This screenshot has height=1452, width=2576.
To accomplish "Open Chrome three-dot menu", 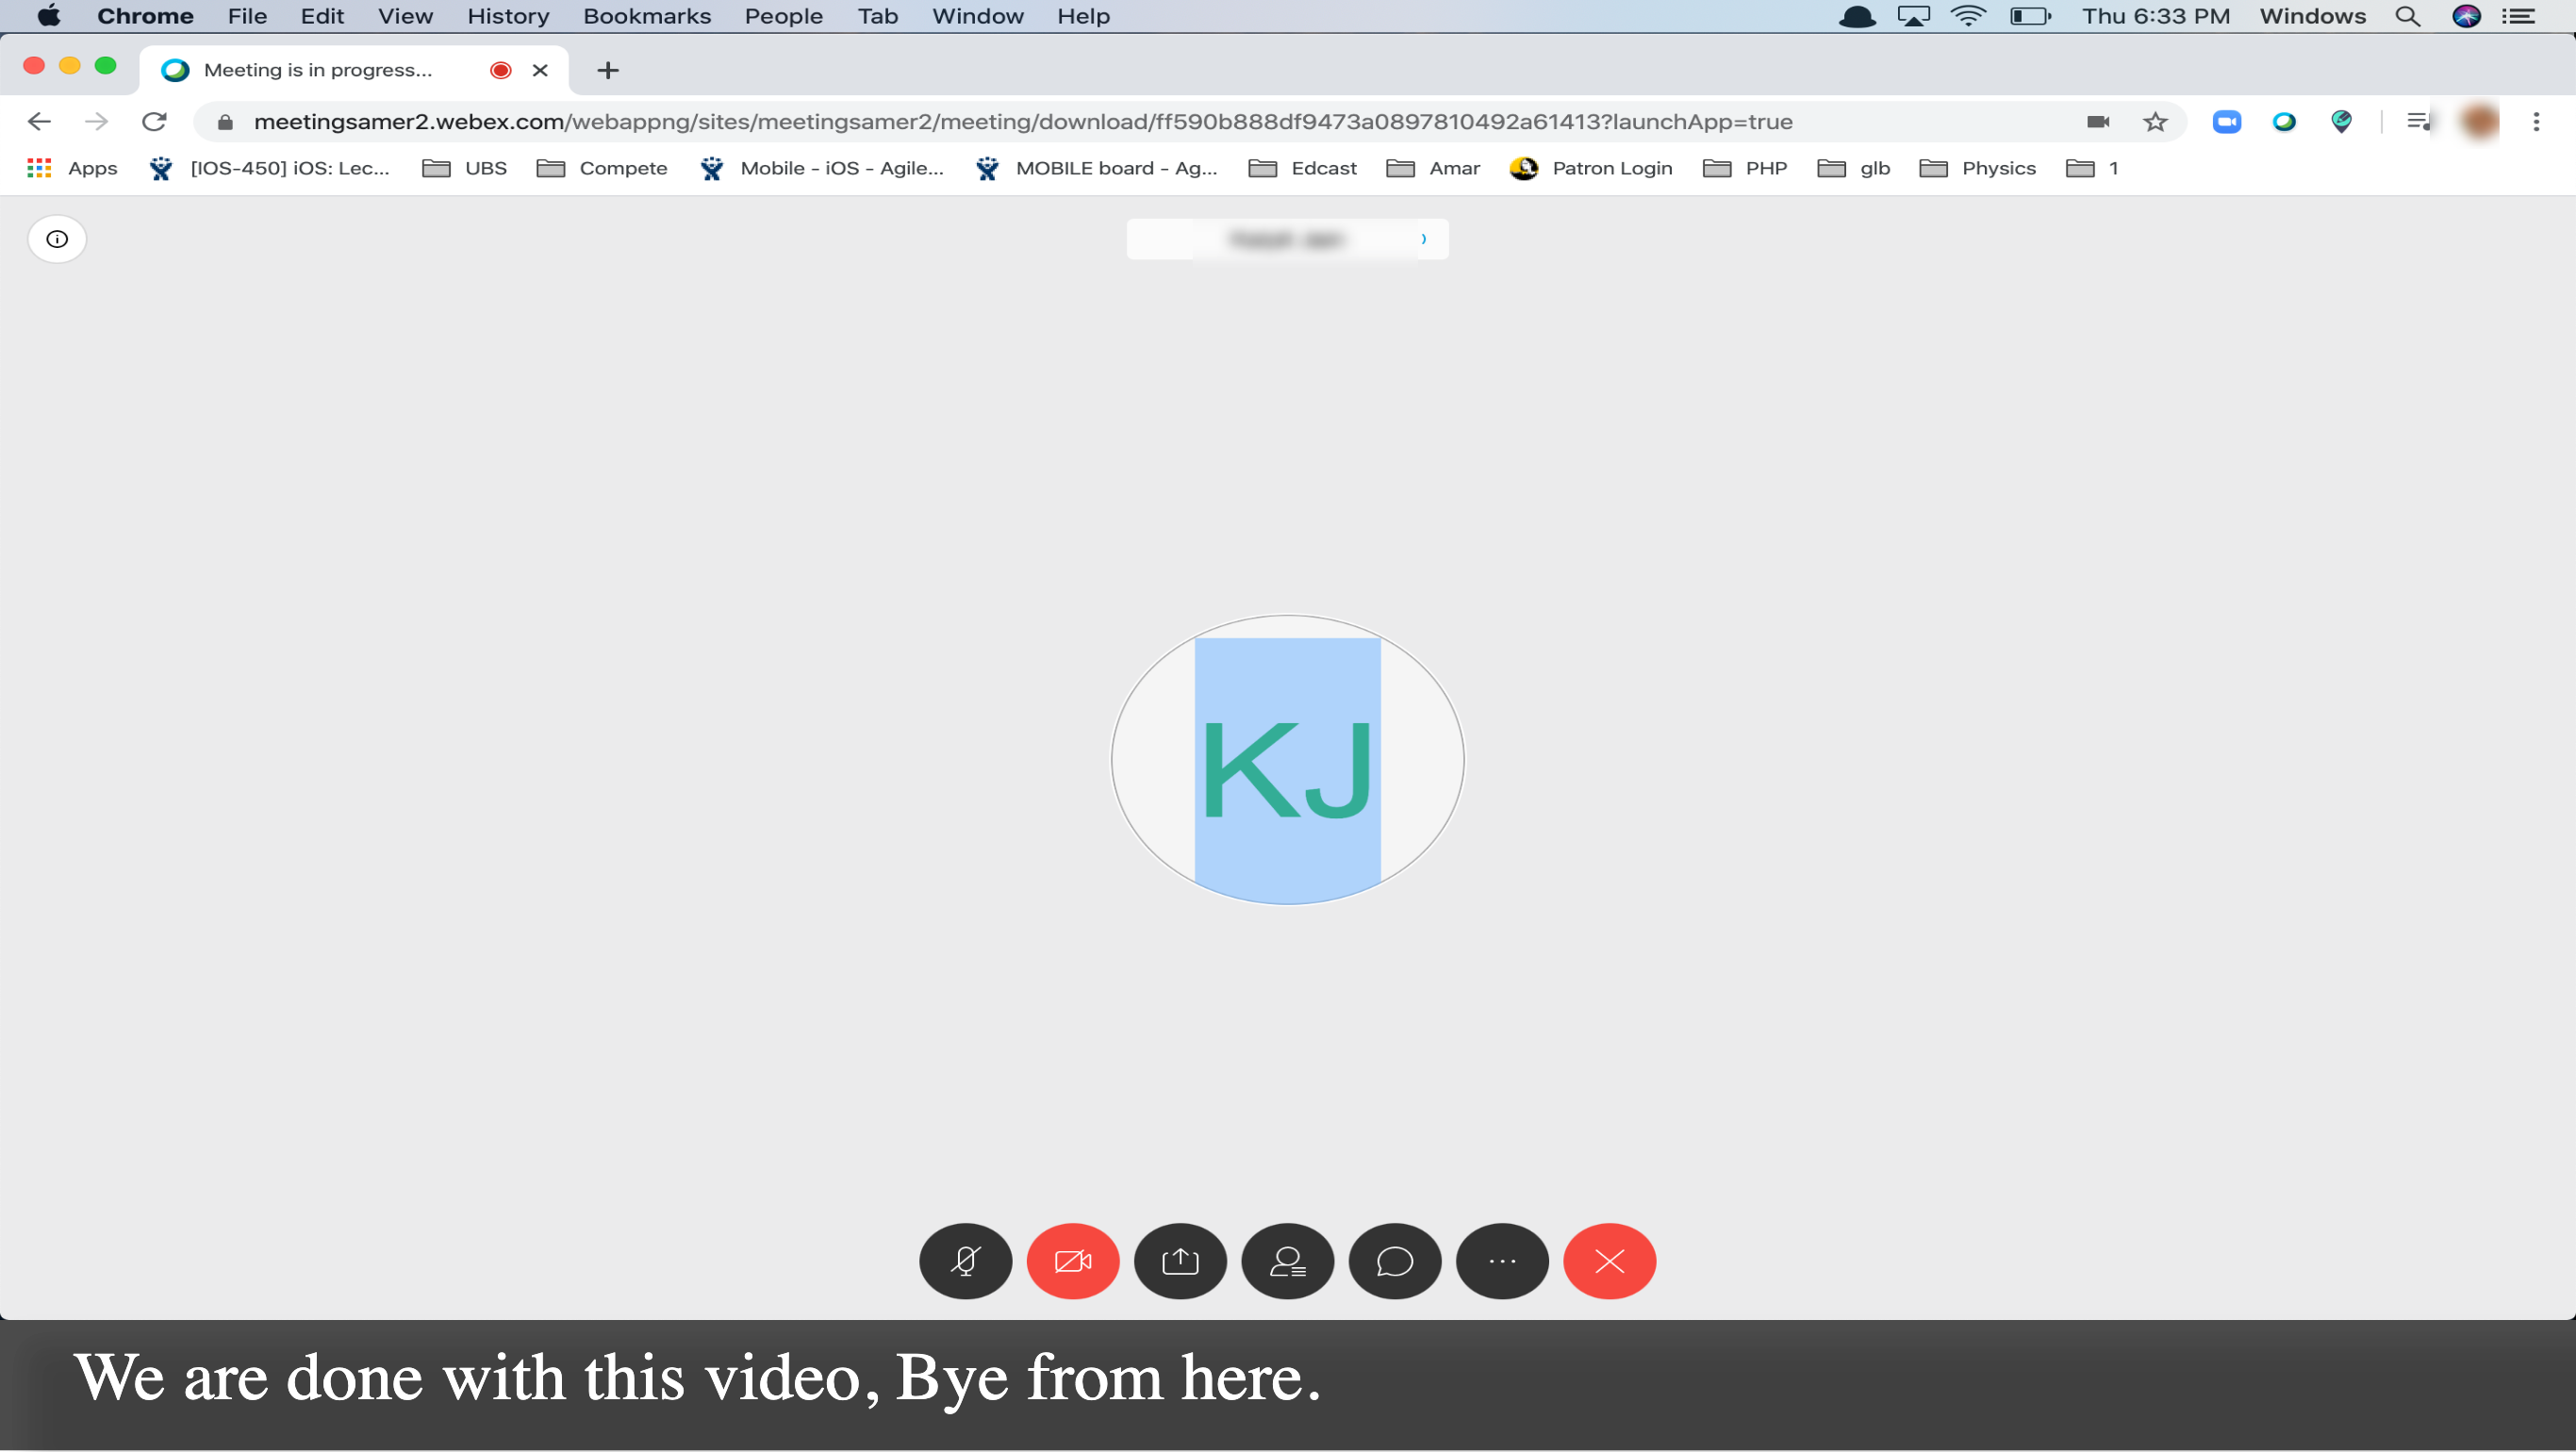I will coord(2536,122).
